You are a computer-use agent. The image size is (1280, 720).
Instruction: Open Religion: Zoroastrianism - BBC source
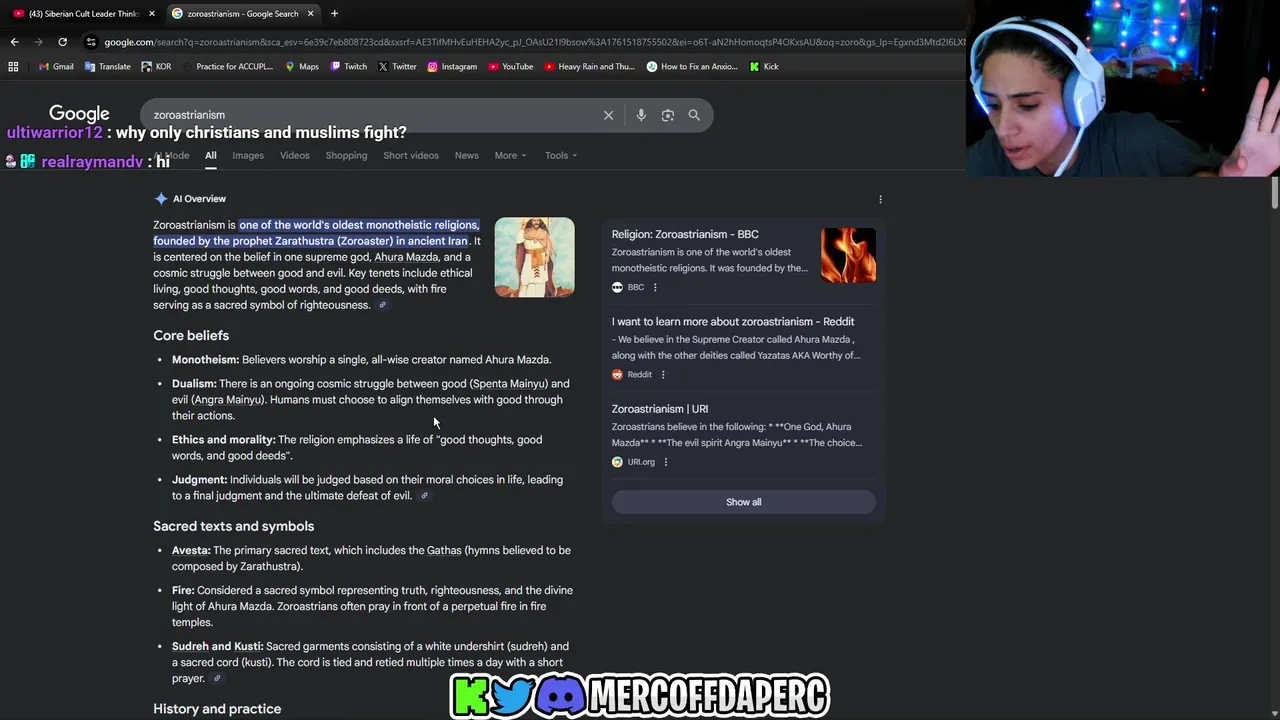point(685,234)
